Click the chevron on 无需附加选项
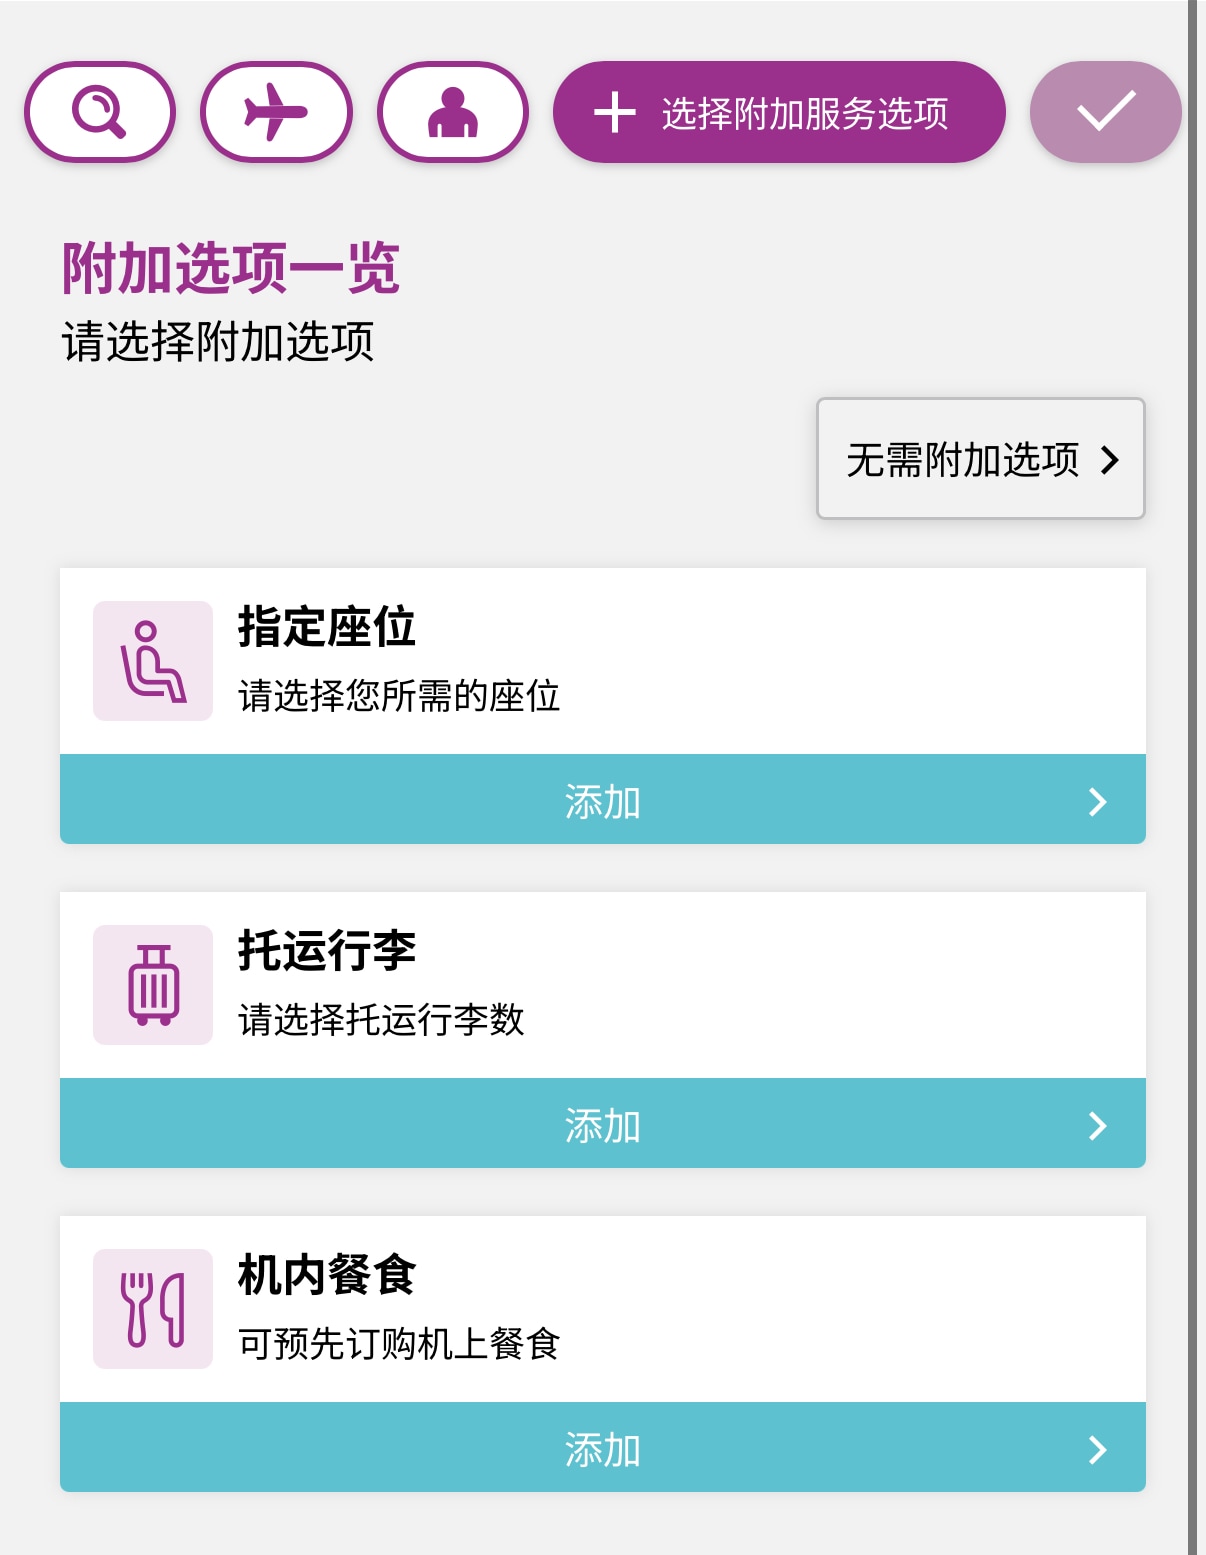The width and height of the screenshot is (1206, 1555). [1110, 460]
